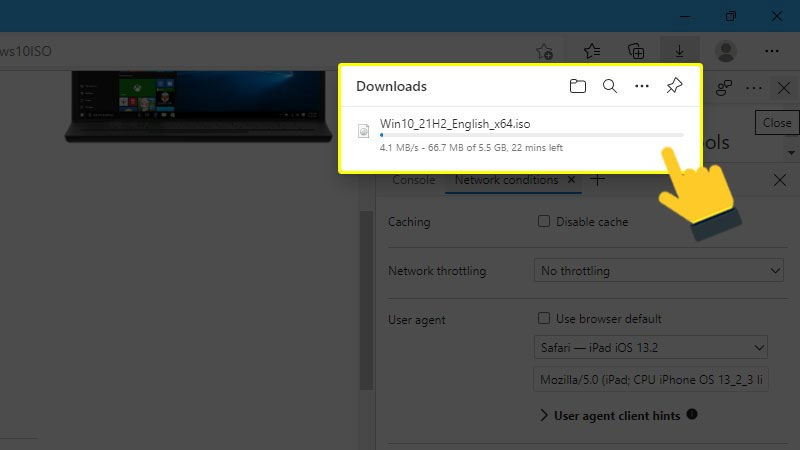This screenshot has height=450, width=800.
Task: Open the downloads folder icon
Action: point(578,86)
